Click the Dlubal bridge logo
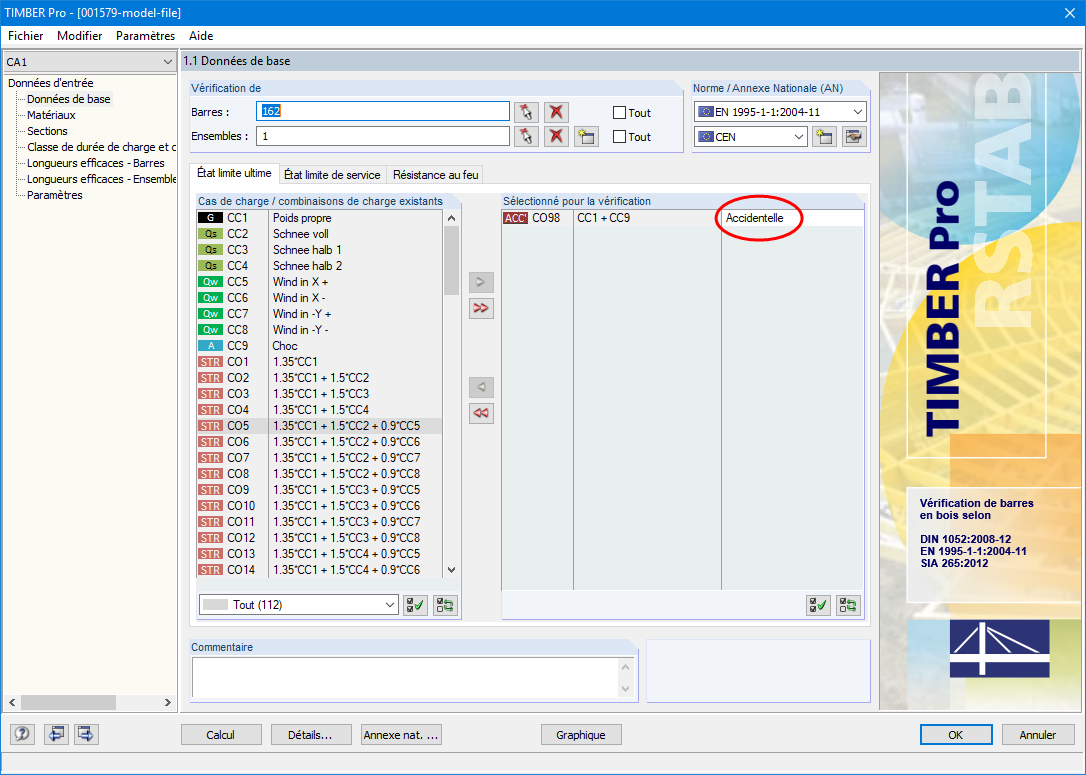Screen dimensions: 1086x775 (999, 648)
